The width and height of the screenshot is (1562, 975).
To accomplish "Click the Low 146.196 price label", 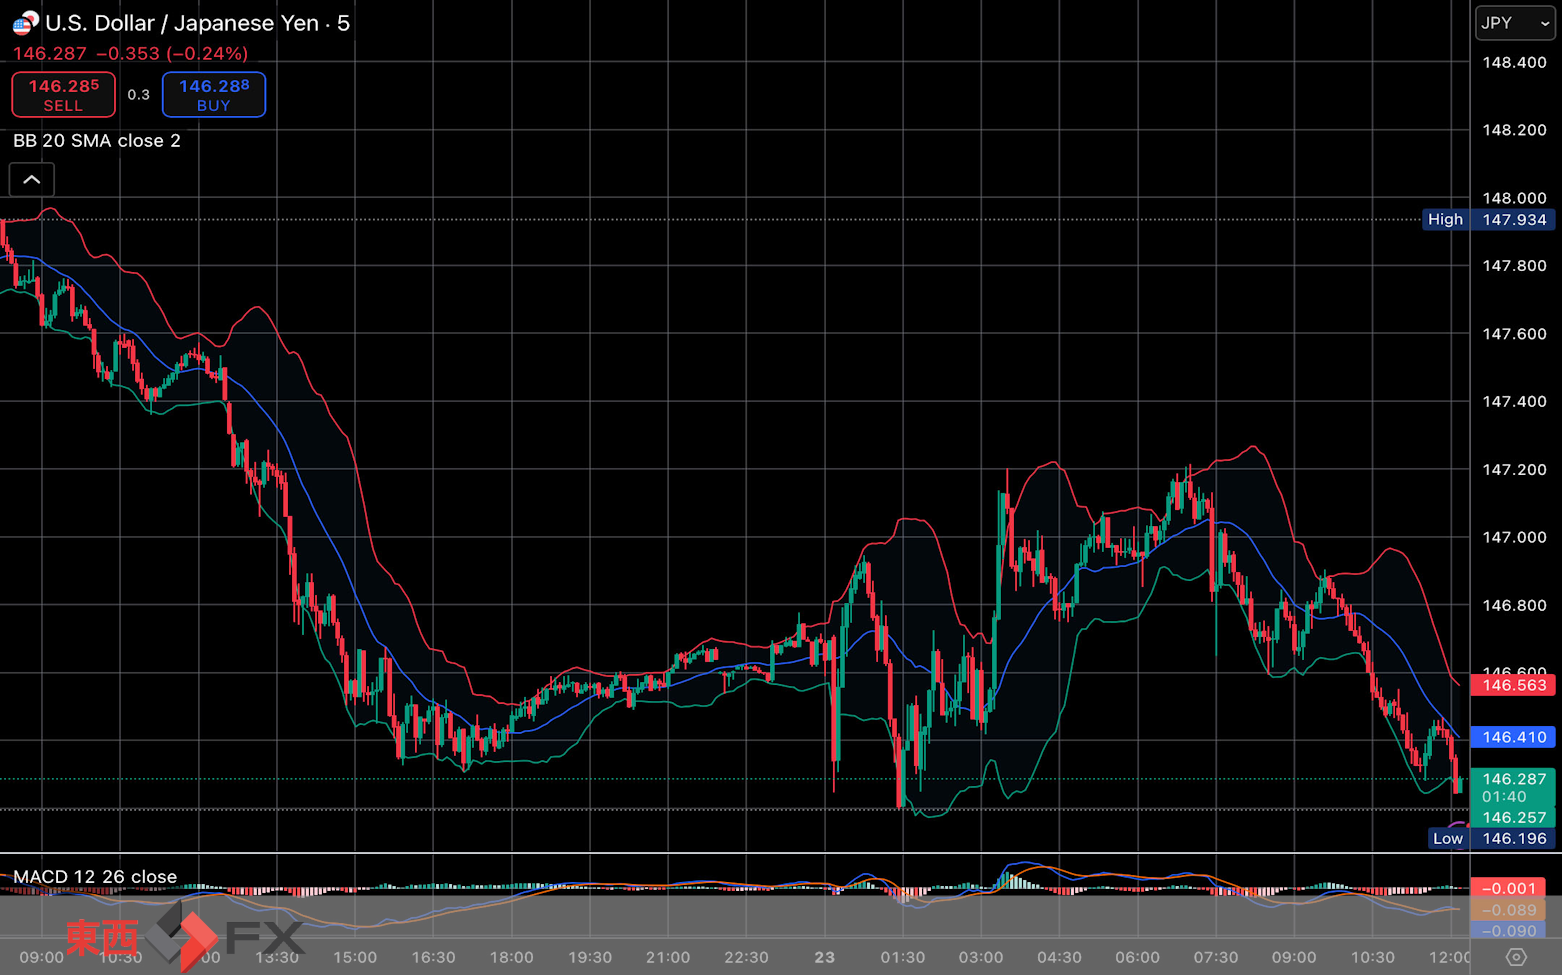I will click(x=1492, y=839).
